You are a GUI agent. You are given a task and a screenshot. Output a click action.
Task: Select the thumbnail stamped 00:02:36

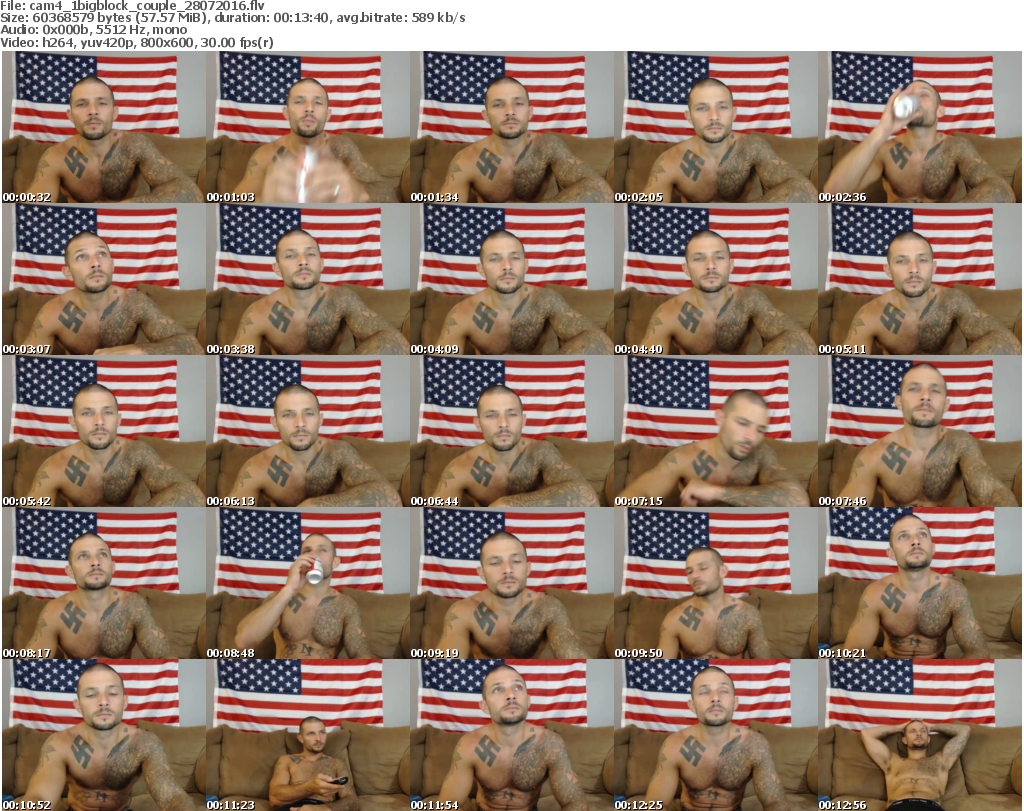coord(920,127)
